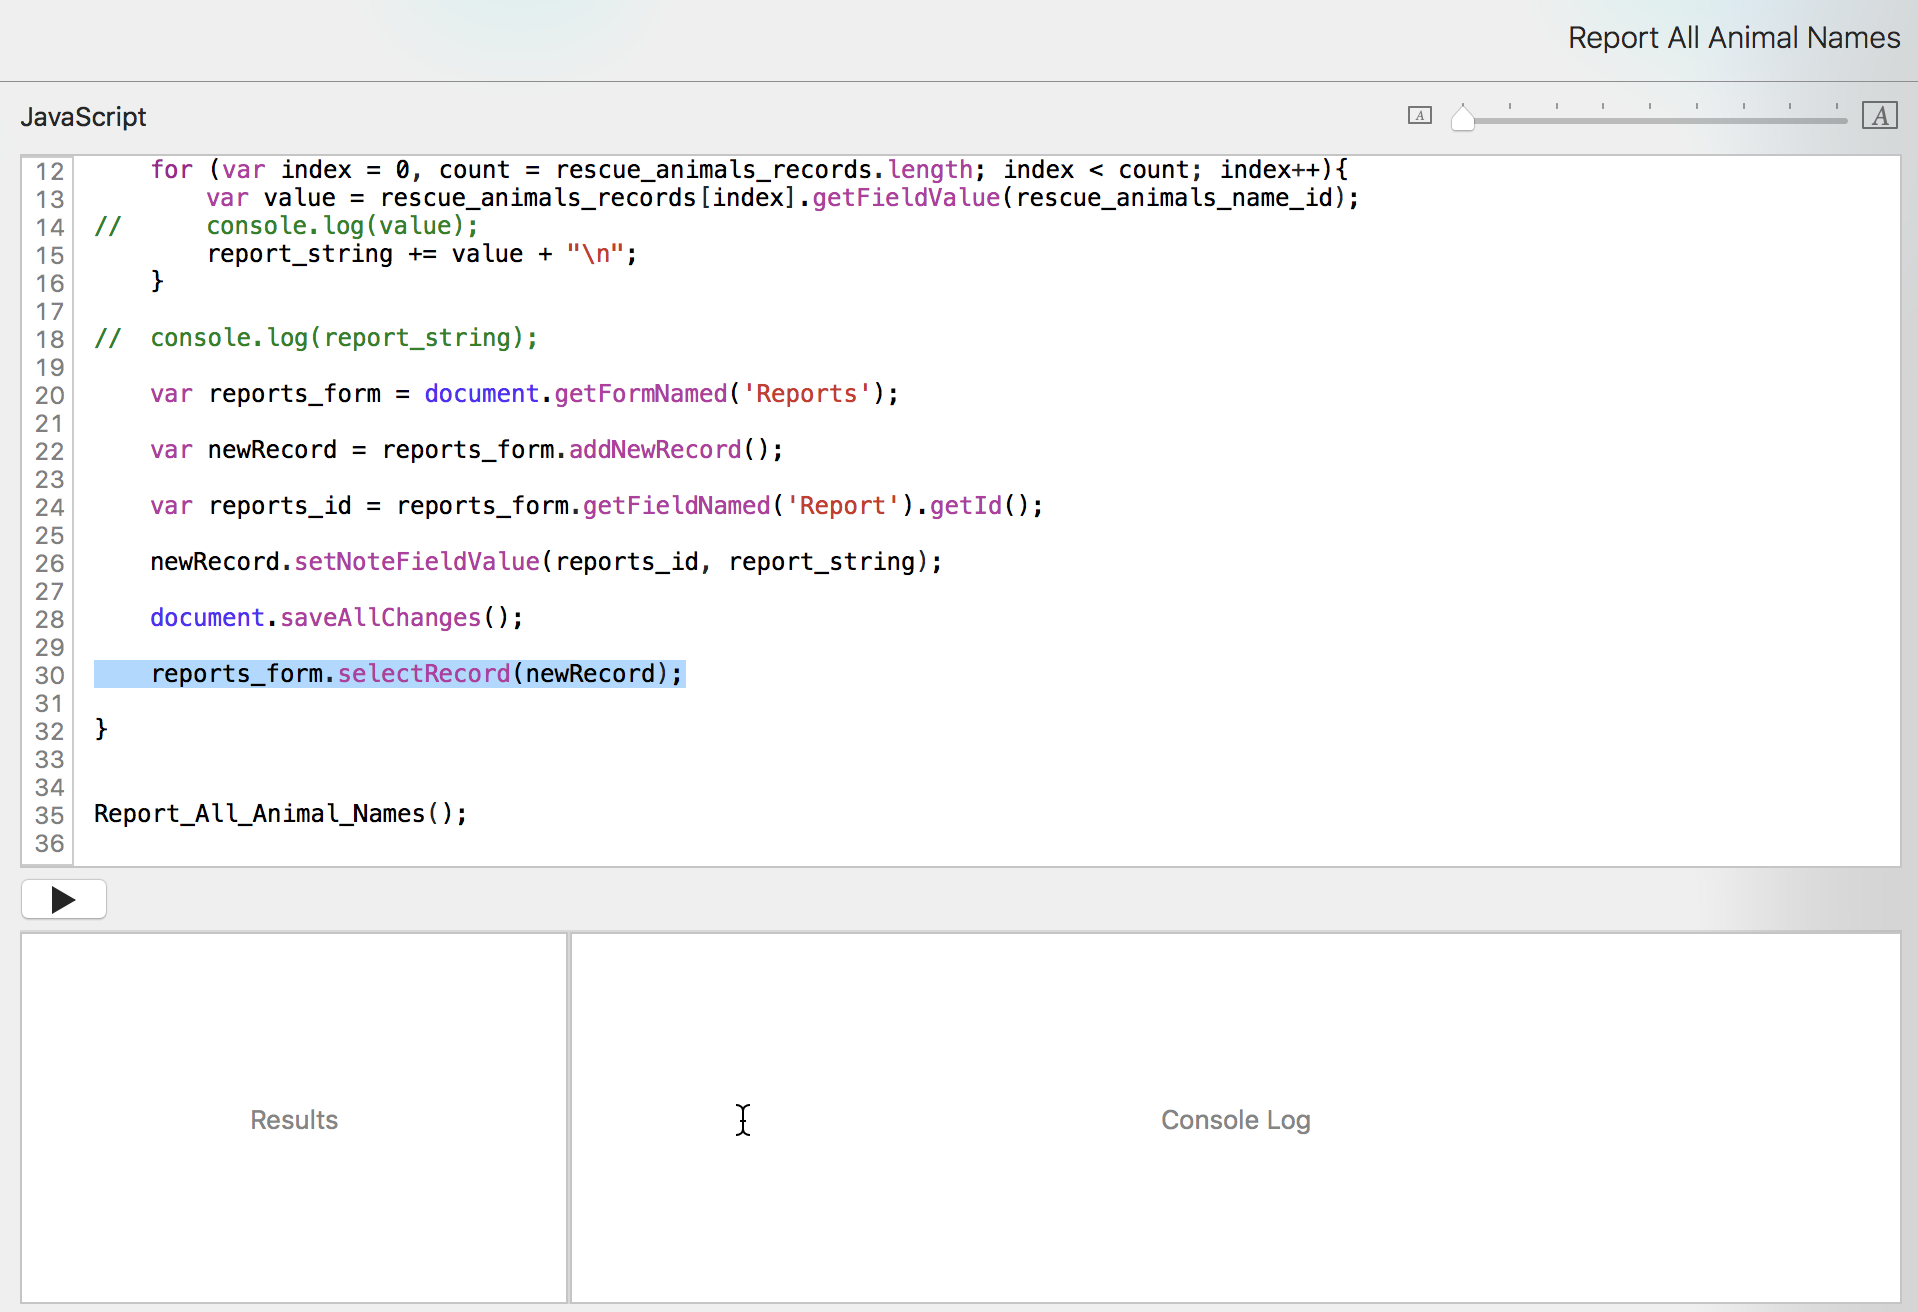Click the getFieldNamed method on line 24
The width and height of the screenshot is (1918, 1312).
pyautogui.click(x=676, y=506)
